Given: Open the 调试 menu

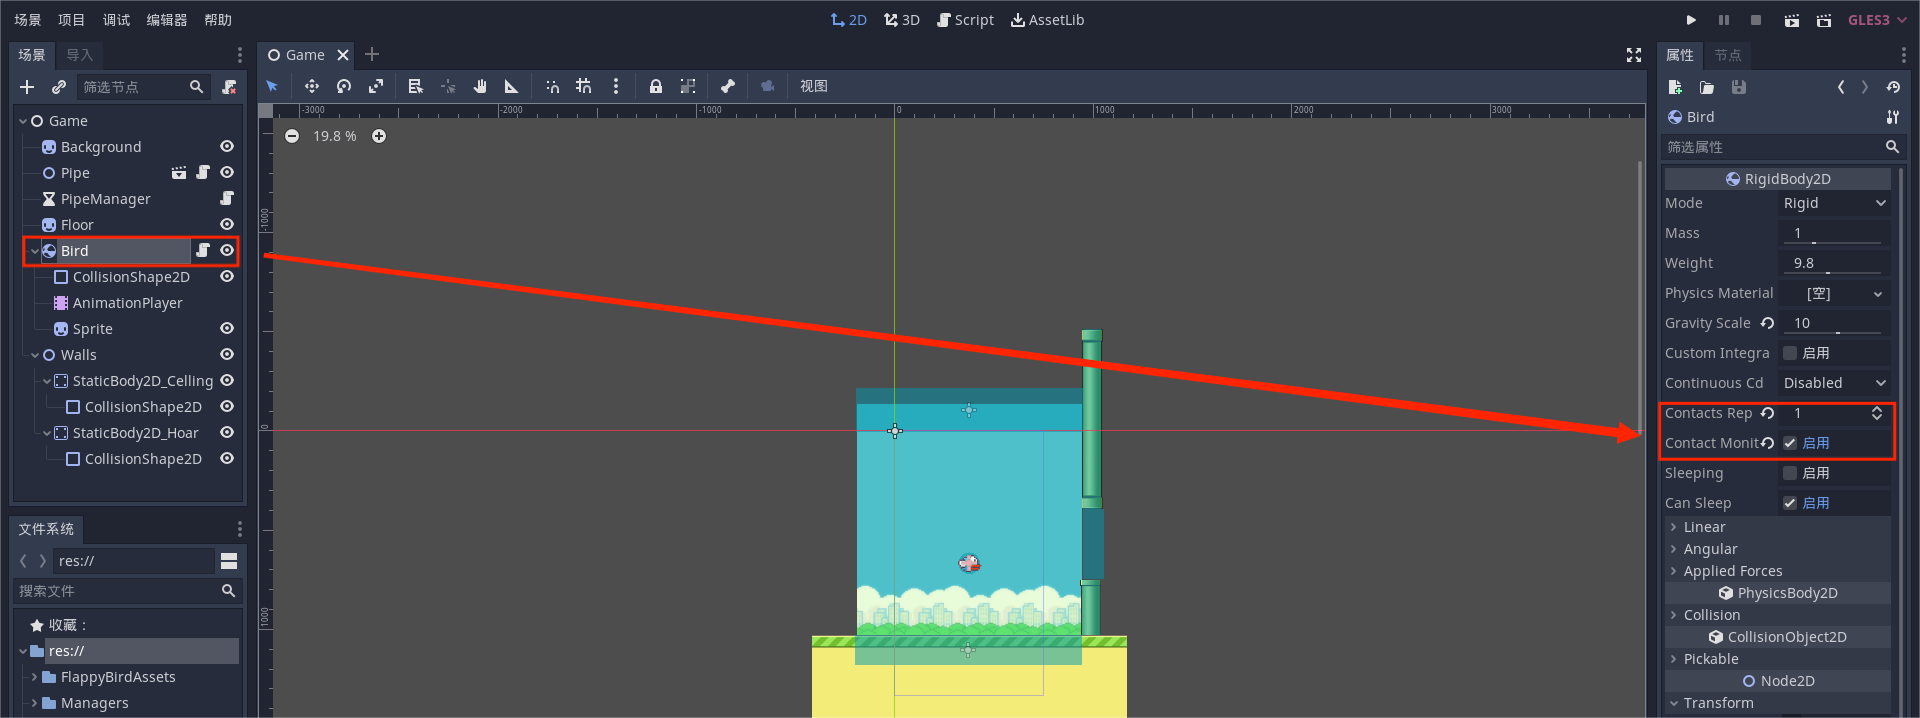Looking at the screenshot, I should [x=116, y=20].
